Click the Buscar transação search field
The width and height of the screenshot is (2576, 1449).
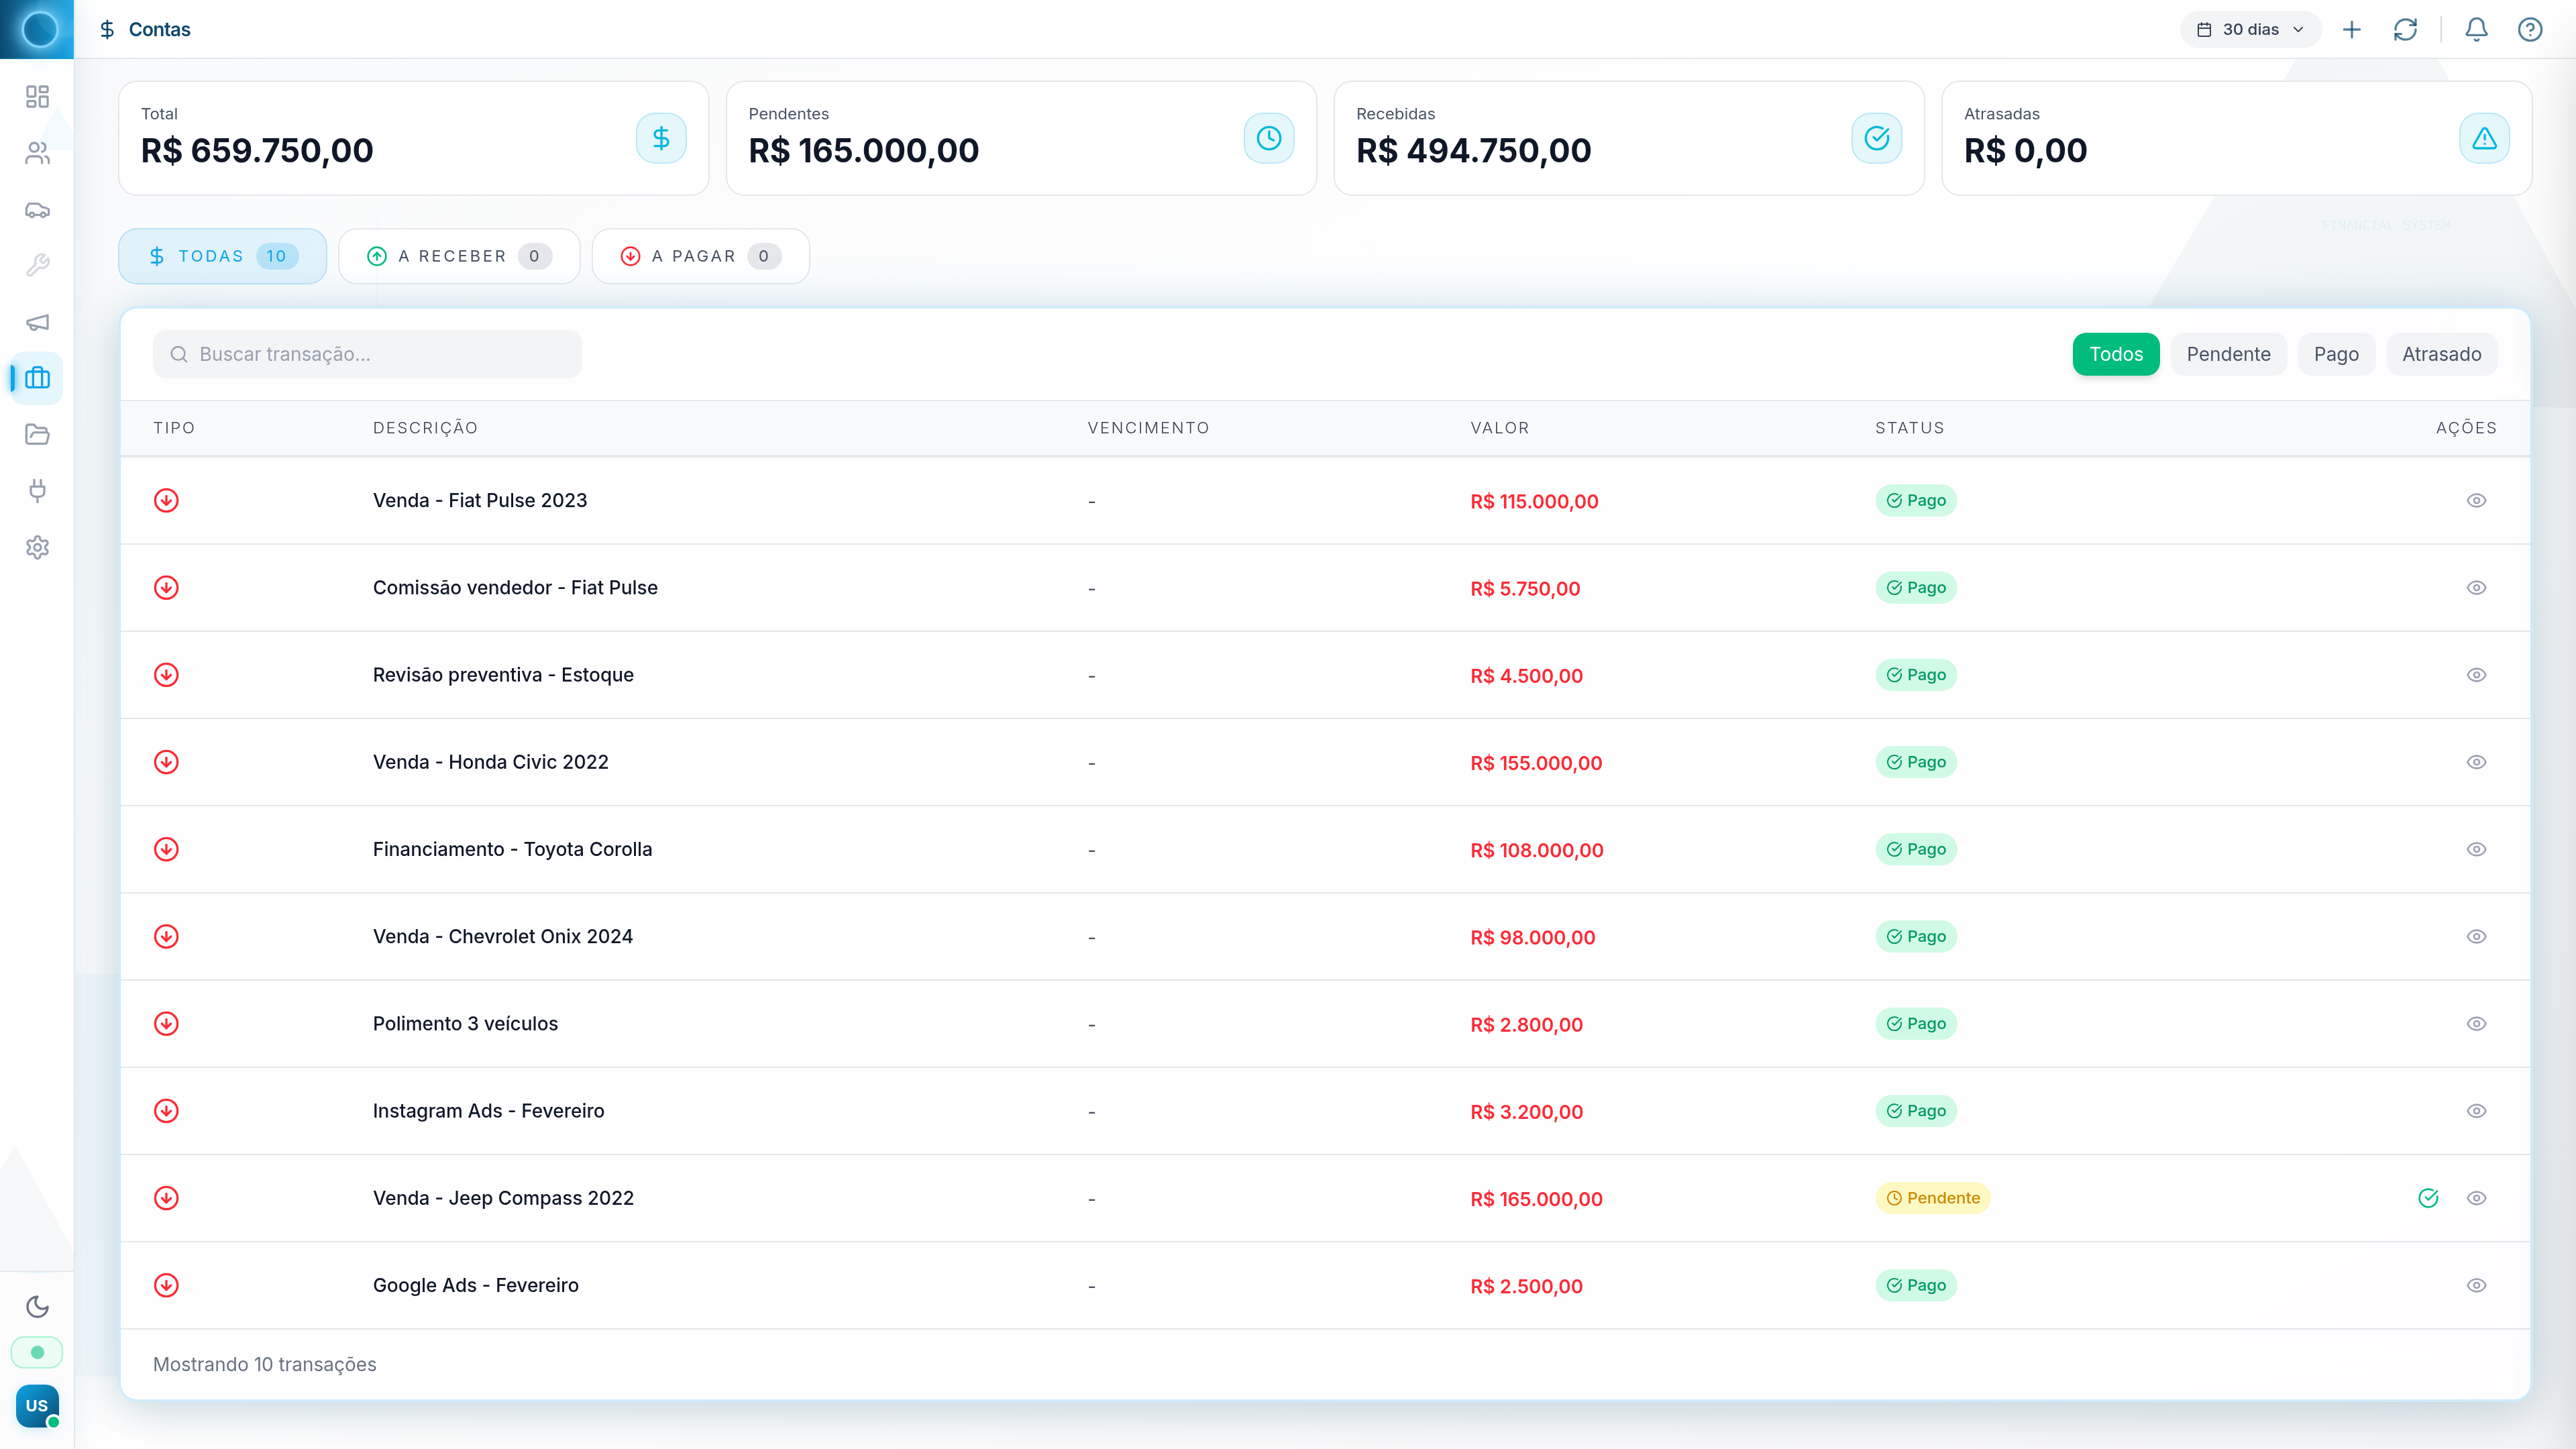[367, 354]
